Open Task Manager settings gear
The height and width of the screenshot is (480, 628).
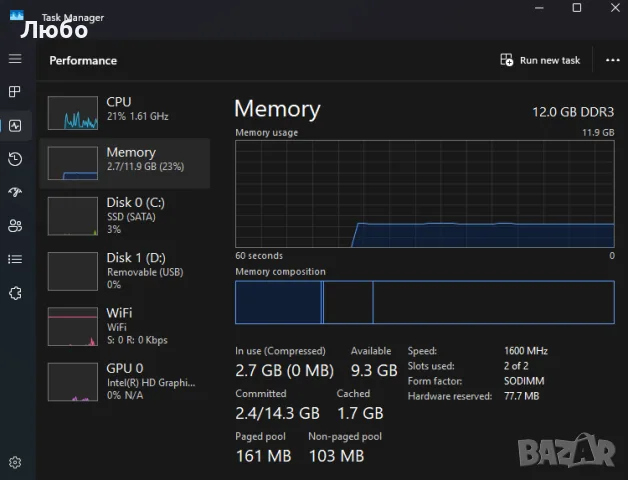pyautogui.click(x=15, y=462)
